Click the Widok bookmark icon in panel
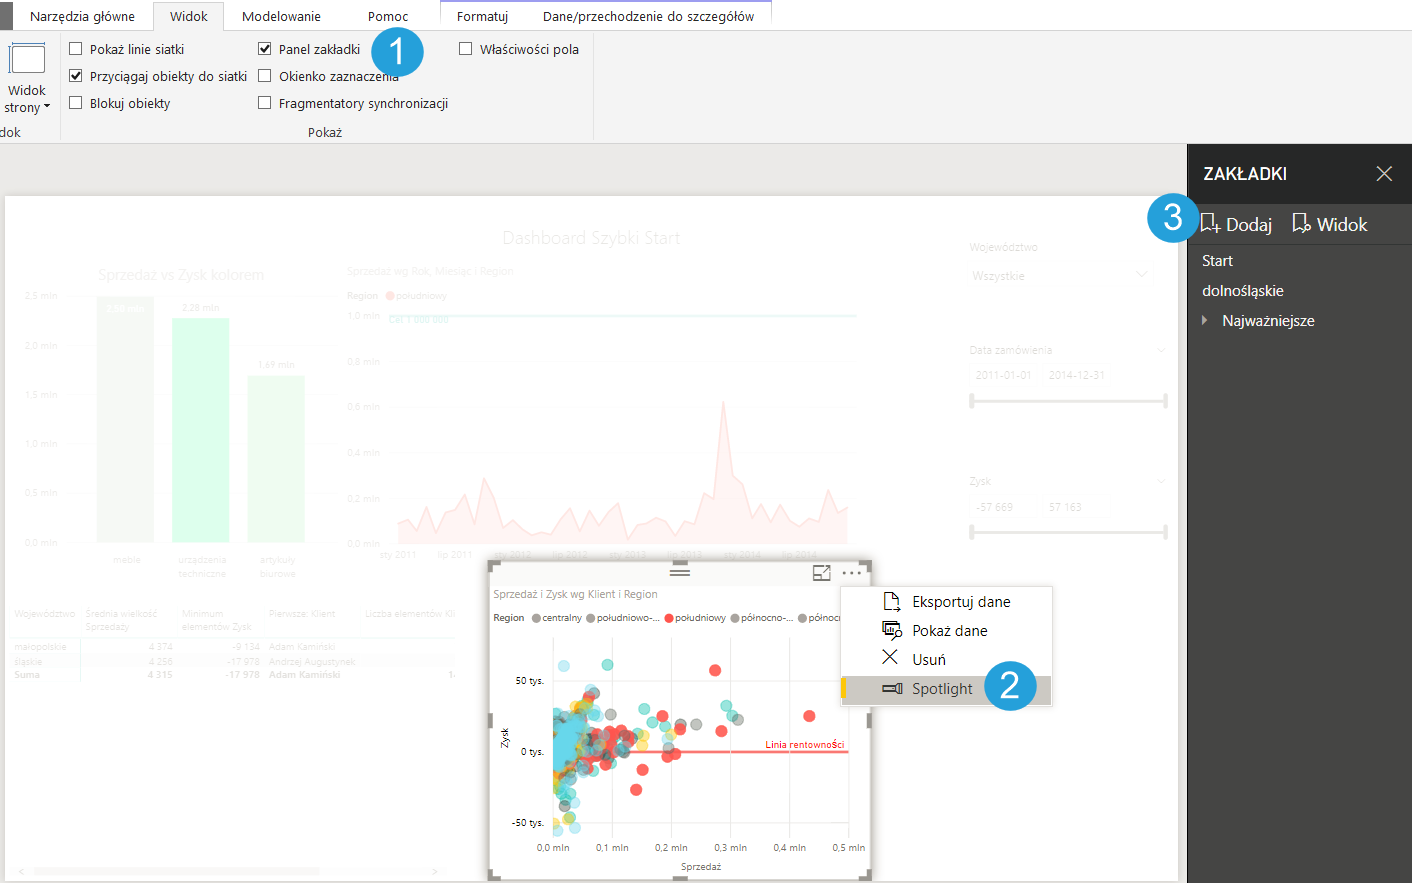This screenshot has width=1412, height=883. pos(1300,223)
